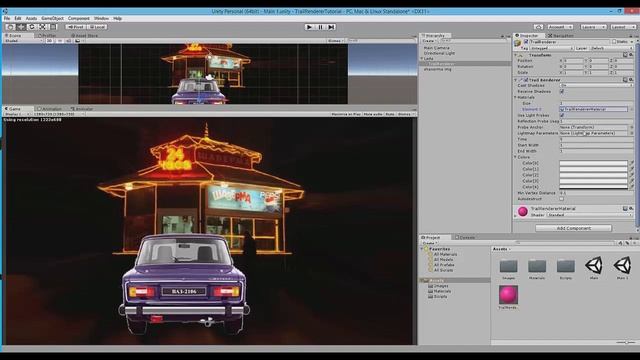Switch to the Inspector tab

(x=529, y=36)
